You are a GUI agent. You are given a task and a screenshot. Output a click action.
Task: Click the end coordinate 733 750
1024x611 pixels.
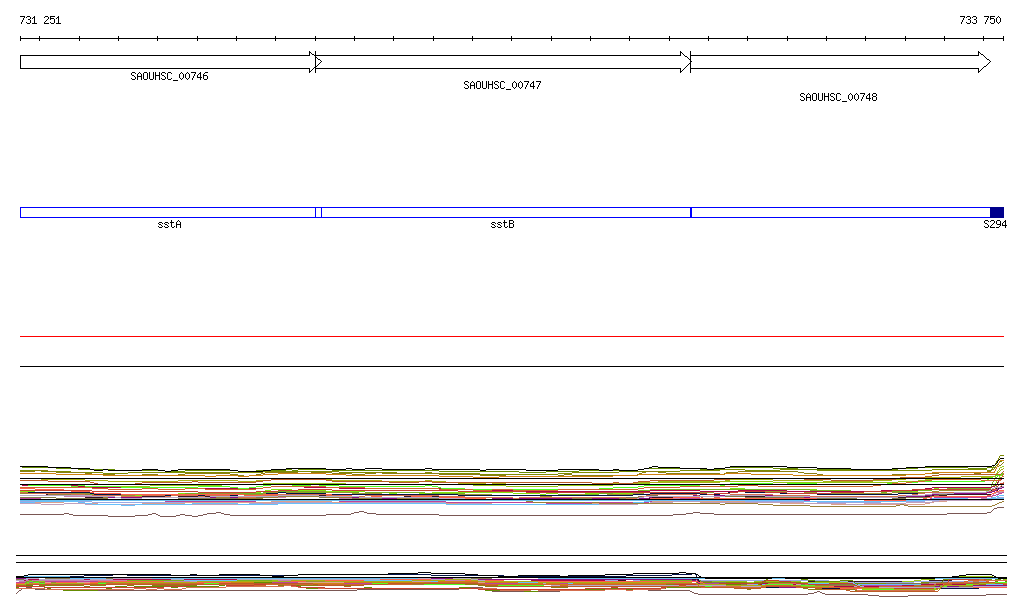click(980, 20)
